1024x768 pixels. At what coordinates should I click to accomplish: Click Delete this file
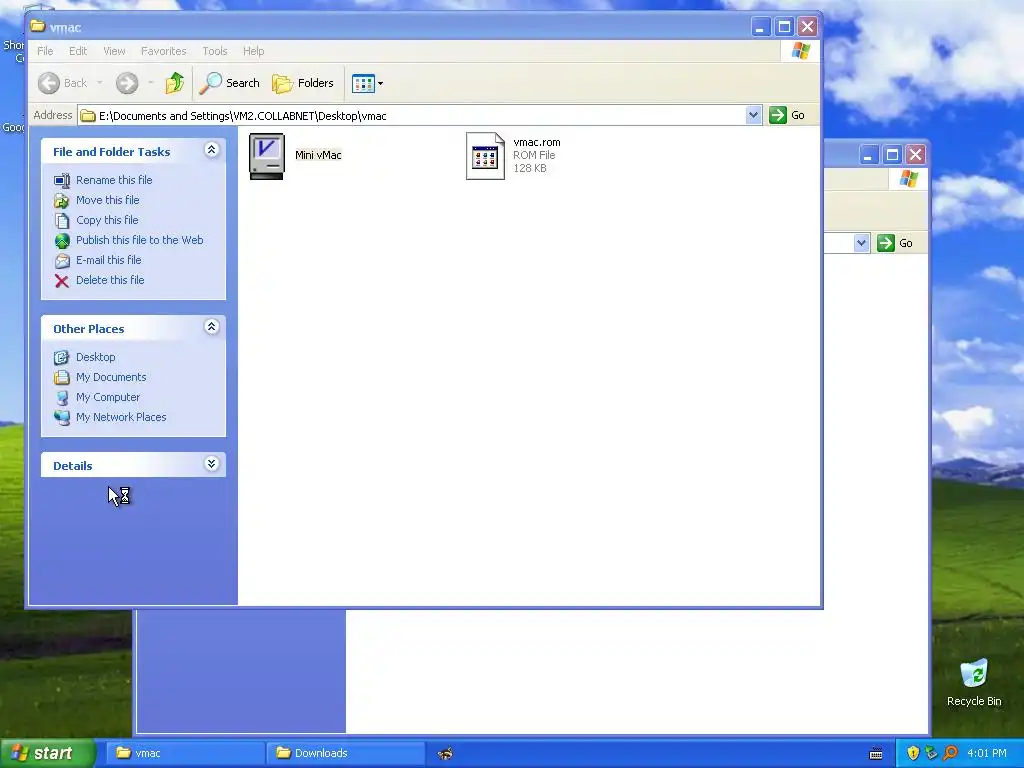[x=110, y=280]
